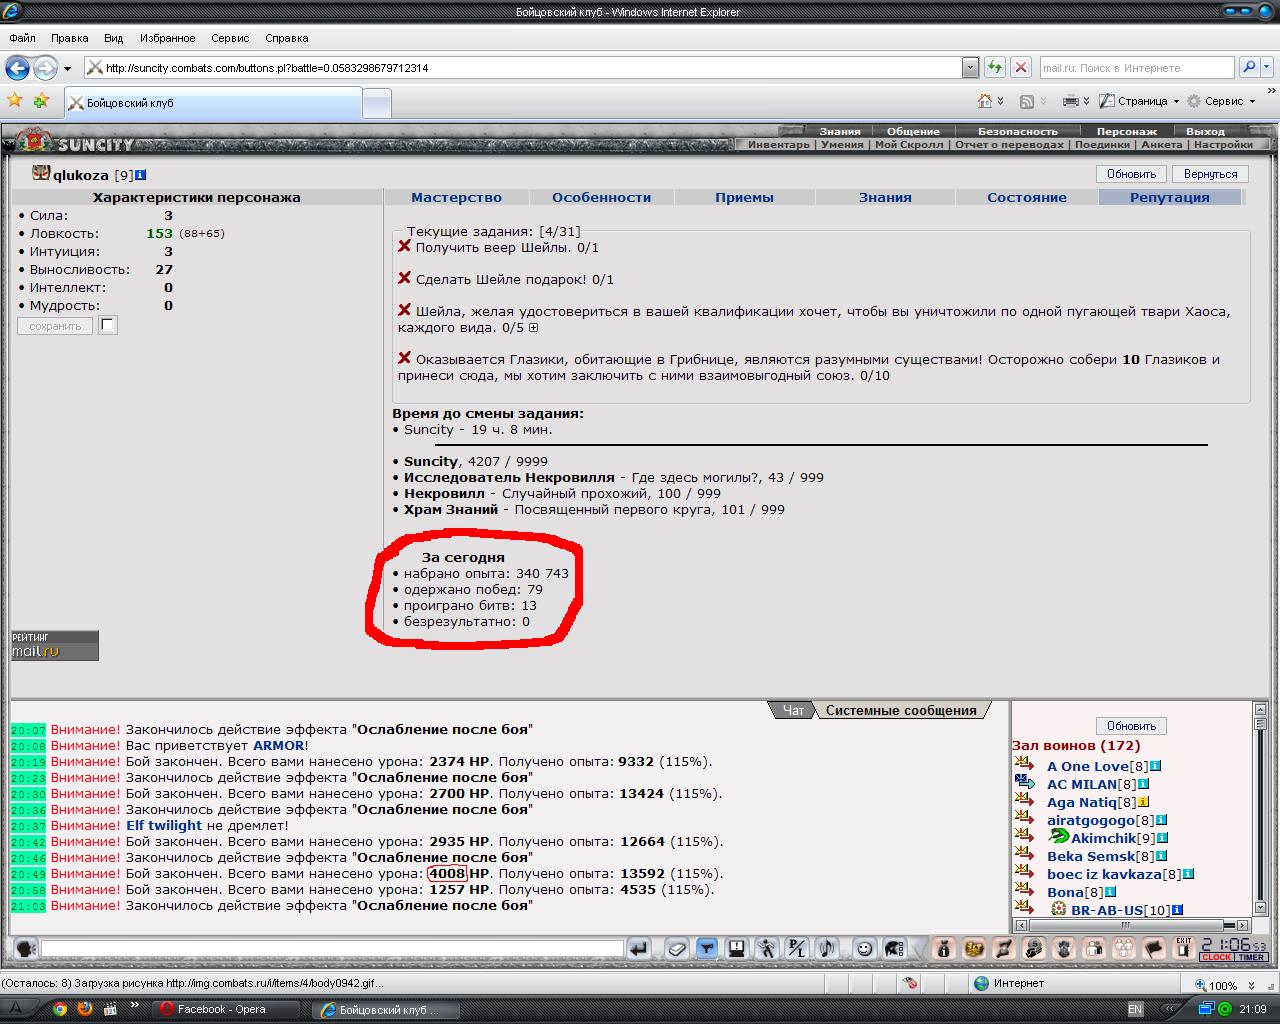Screen dimensions: 1280x1024
Task: Click the IE Back arrow button
Action: click(x=17, y=68)
